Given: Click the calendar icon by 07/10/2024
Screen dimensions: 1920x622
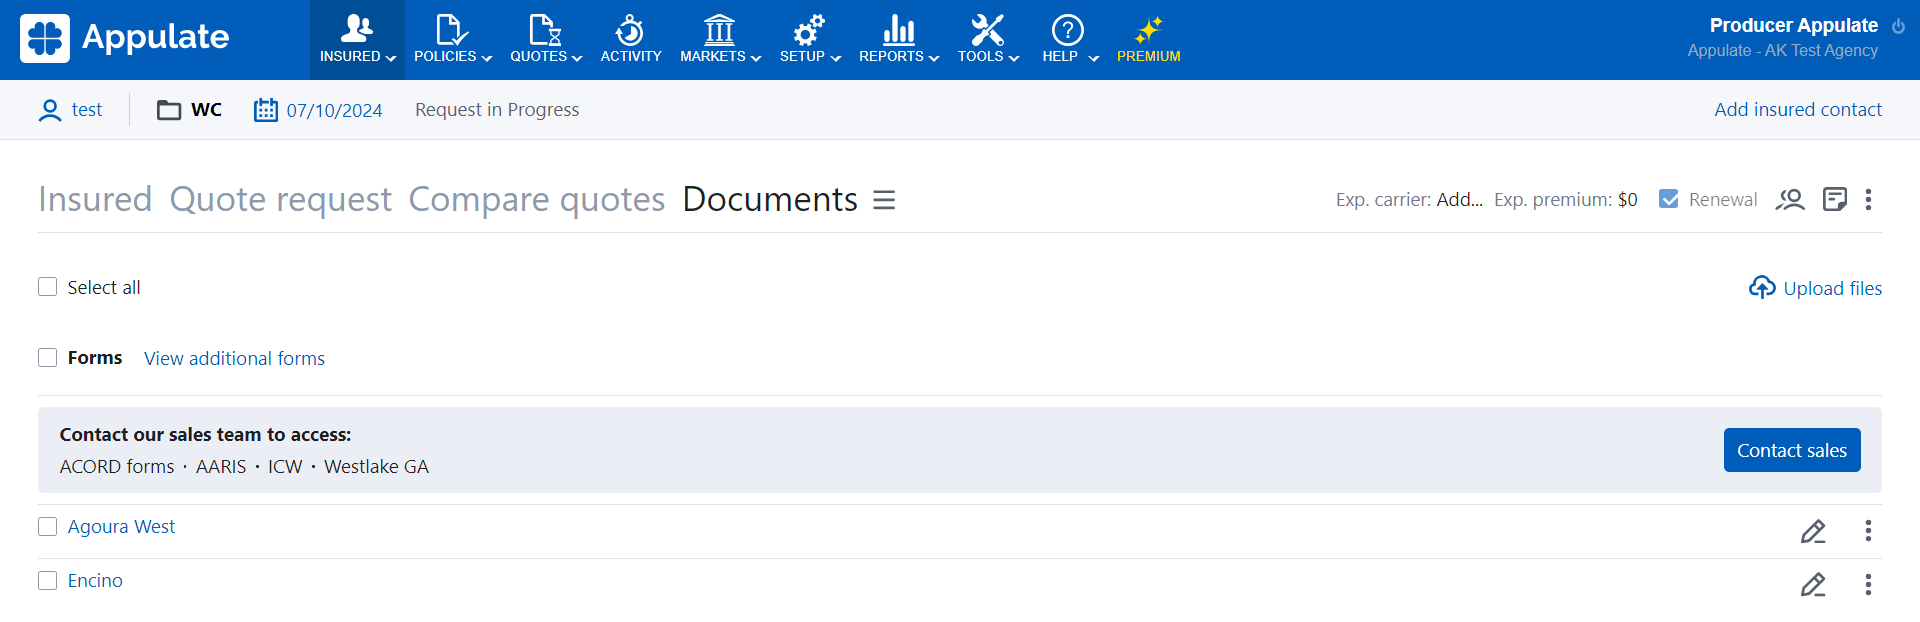Looking at the screenshot, I should pyautogui.click(x=265, y=110).
